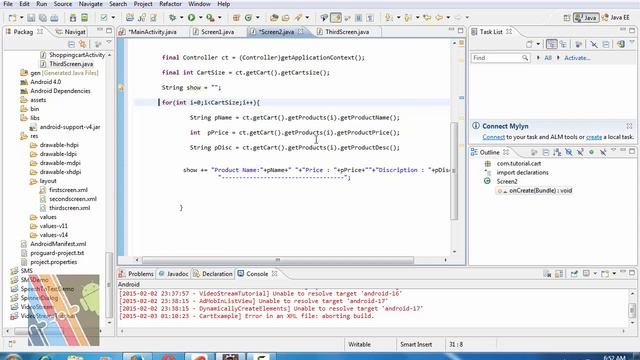
Task: Click Collapse All in Task List toolbar
Action: (x=606, y=44)
